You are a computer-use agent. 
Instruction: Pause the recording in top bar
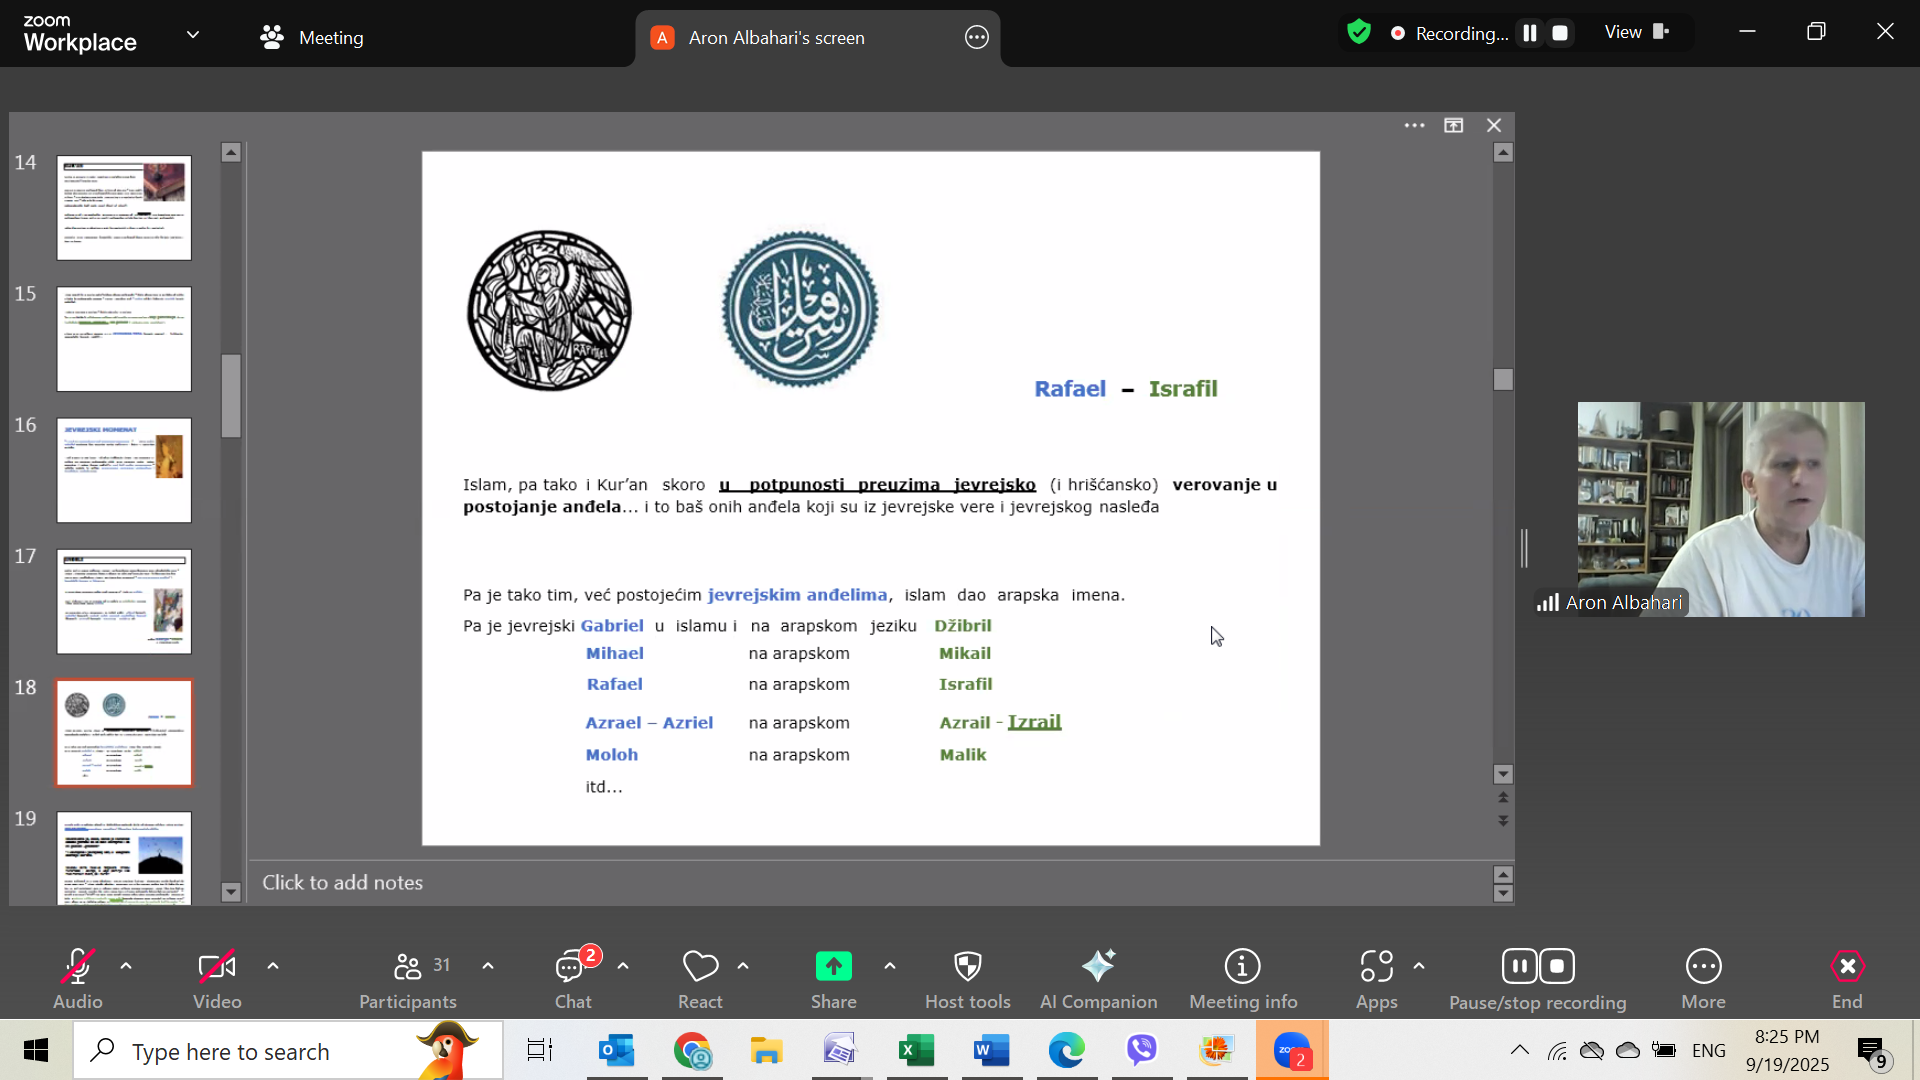tap(1530, 33)
